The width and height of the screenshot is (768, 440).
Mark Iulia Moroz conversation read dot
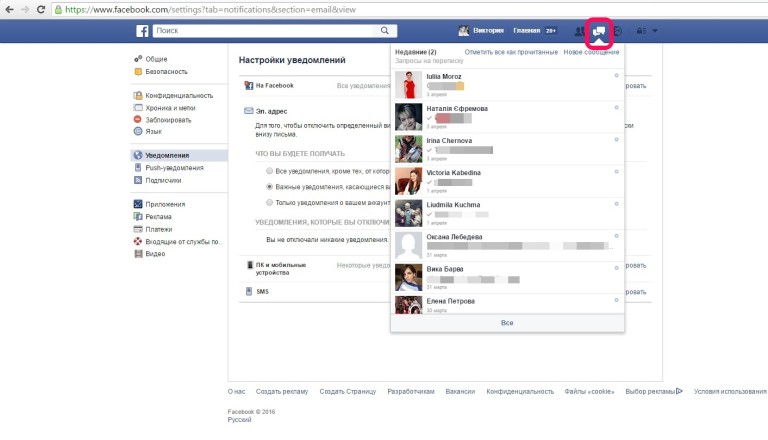pos(616,75)
